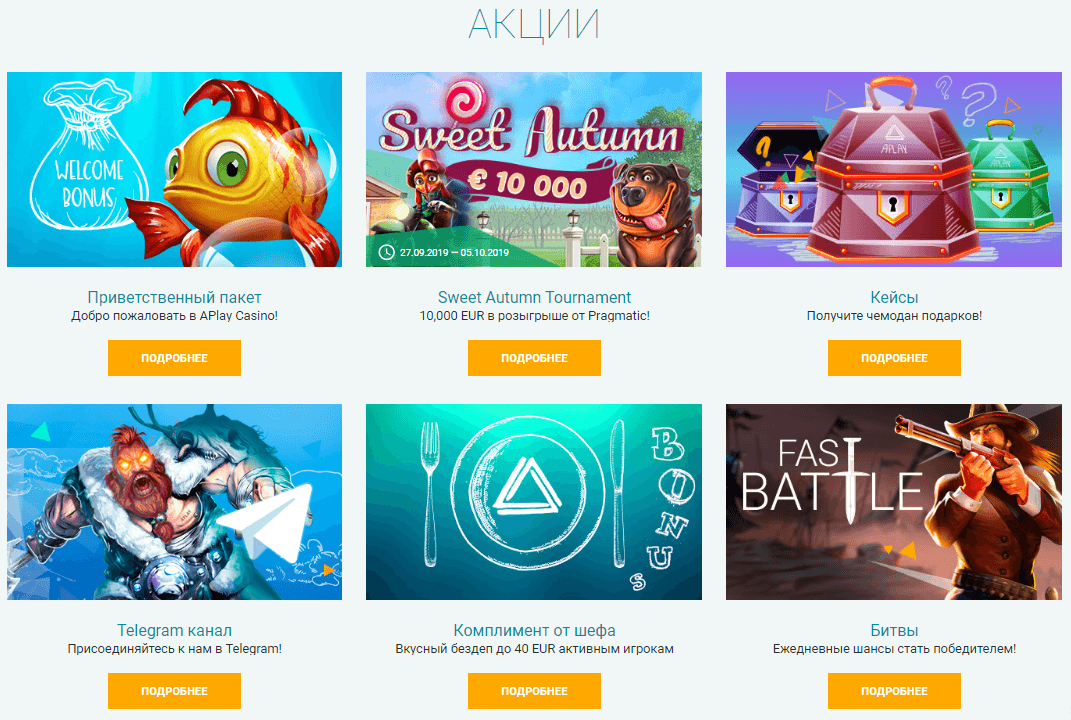Open the Telegram viking banner image
The width and height of the screenshot is (1071, 720).
(x=174, y=502)
